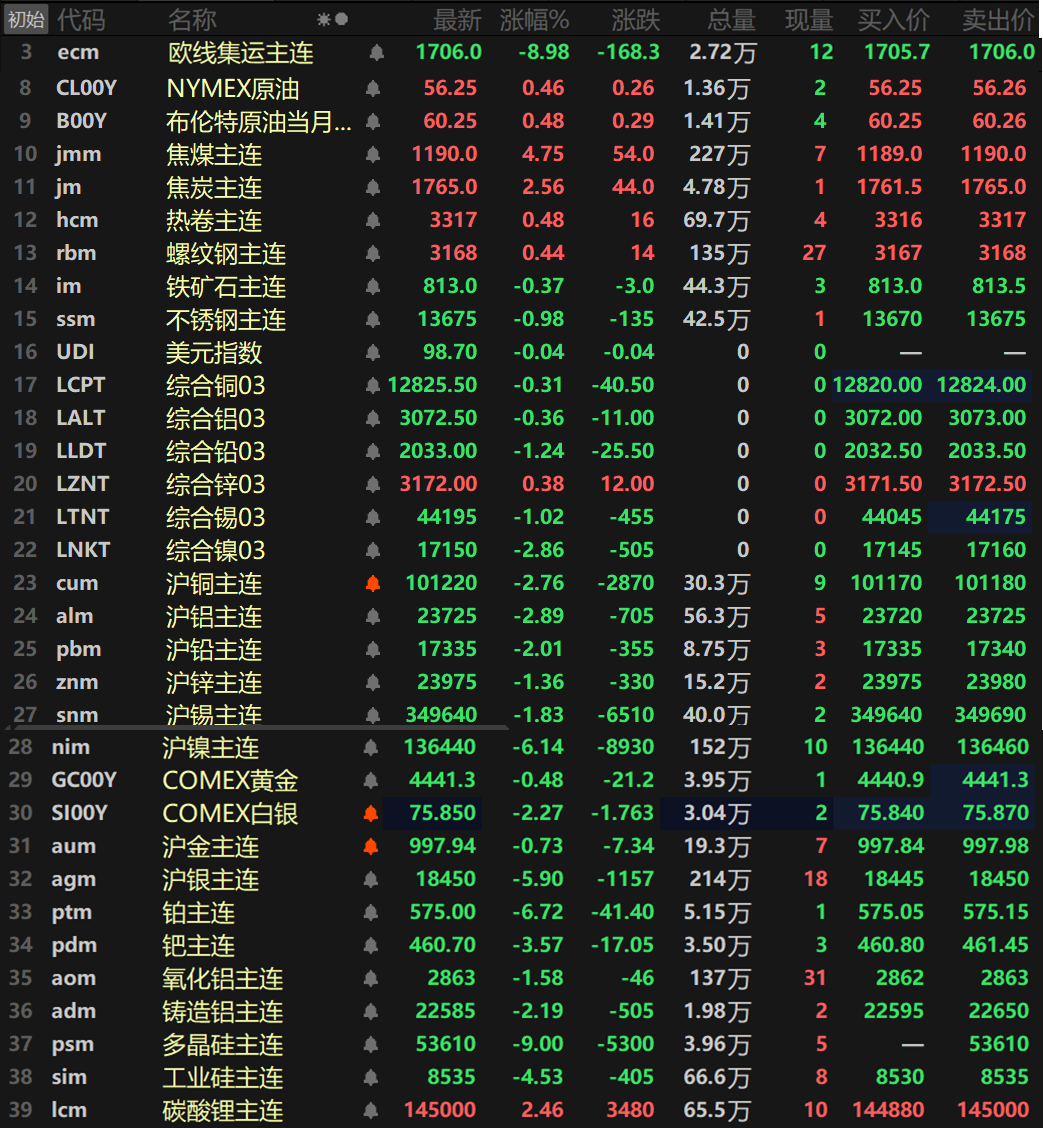Select the 初始 tab in header
This screenshot has height=1128, width=1043.
click(x=25, y=19)
